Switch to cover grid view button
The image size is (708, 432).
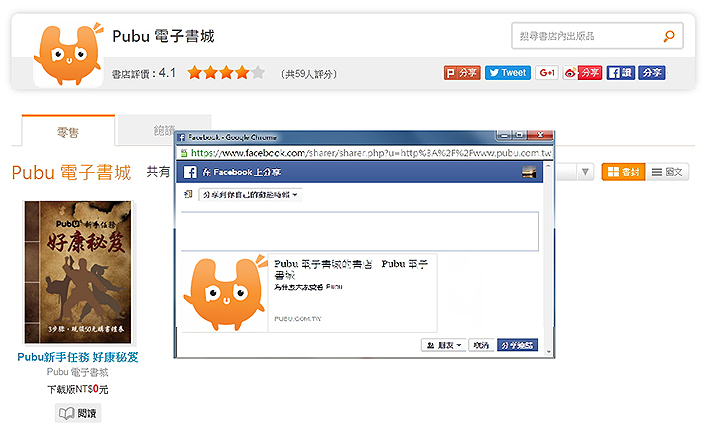click(x=623, y=172)
